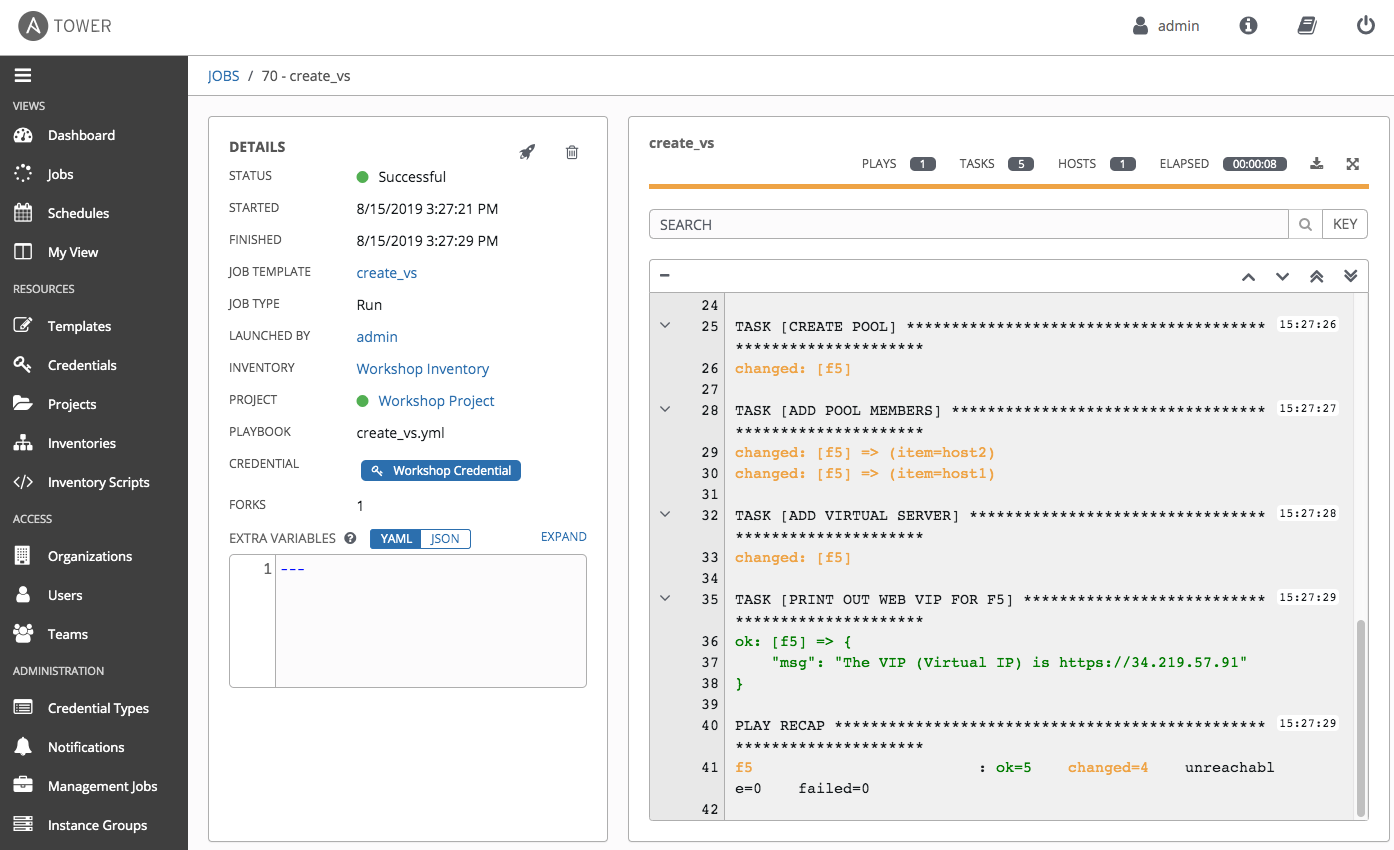Image resolution: width=1394 pixels, height=850 pixels.
Task: Click the 'changed: [f5] => (item=host2)' line
Action: click(865, 453)
